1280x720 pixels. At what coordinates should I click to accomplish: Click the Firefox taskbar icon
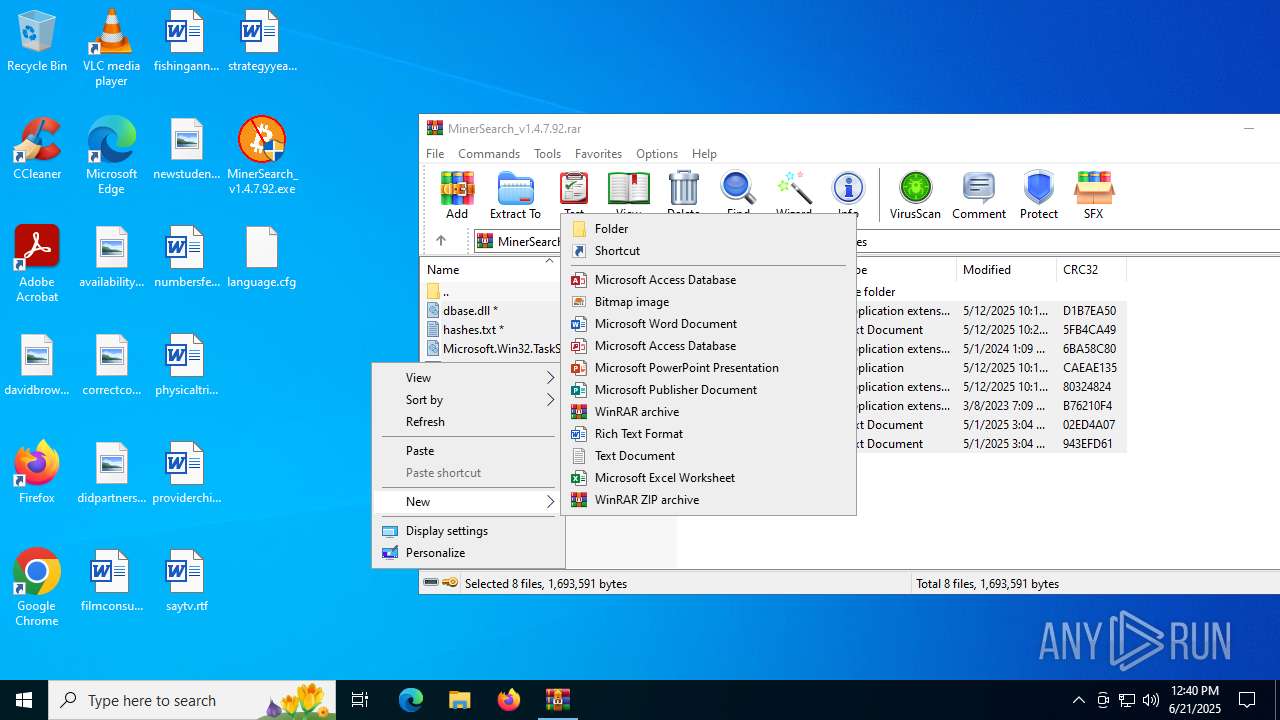[508, 700]
